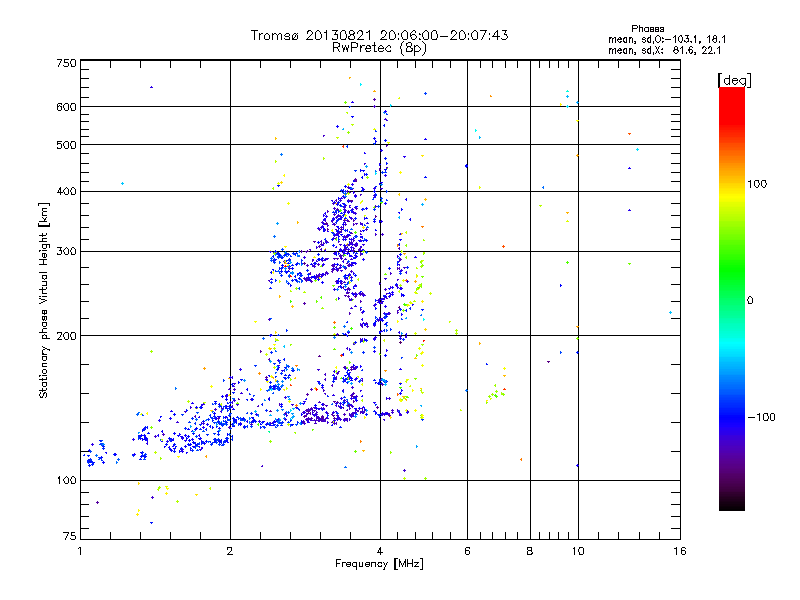The image size is (800, 600).
Task: Click the y-axis tick label '600'
Action: click(67, 107)
